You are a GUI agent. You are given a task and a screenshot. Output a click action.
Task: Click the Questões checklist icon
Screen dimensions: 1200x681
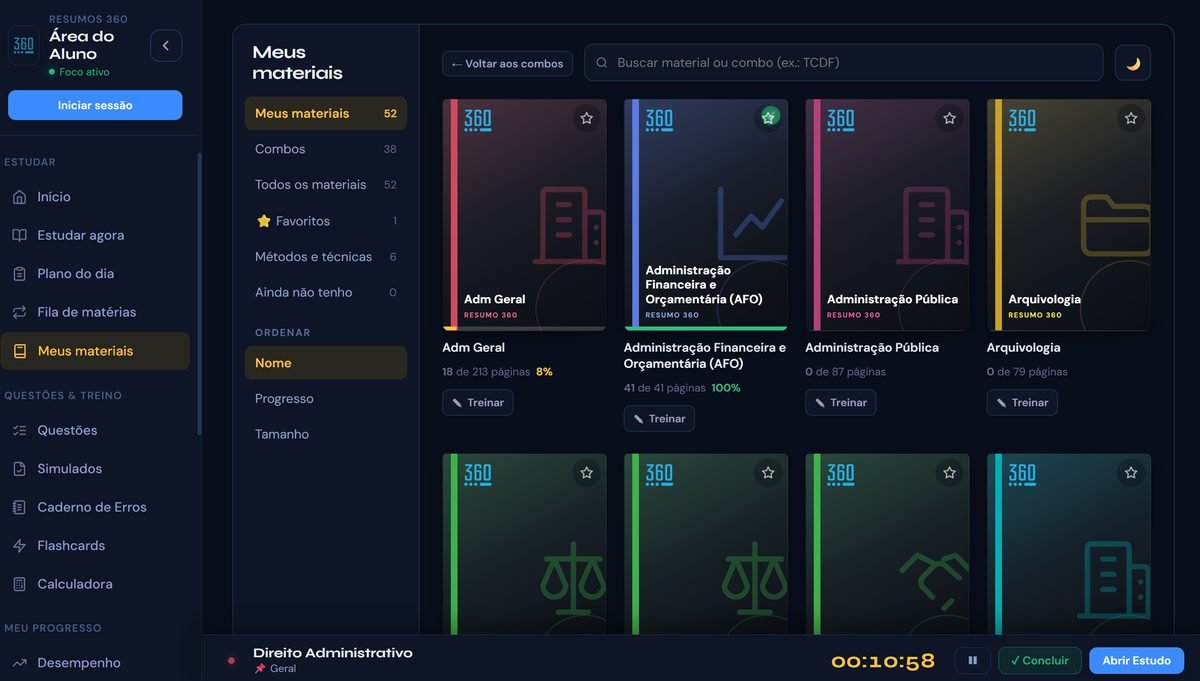19,431
